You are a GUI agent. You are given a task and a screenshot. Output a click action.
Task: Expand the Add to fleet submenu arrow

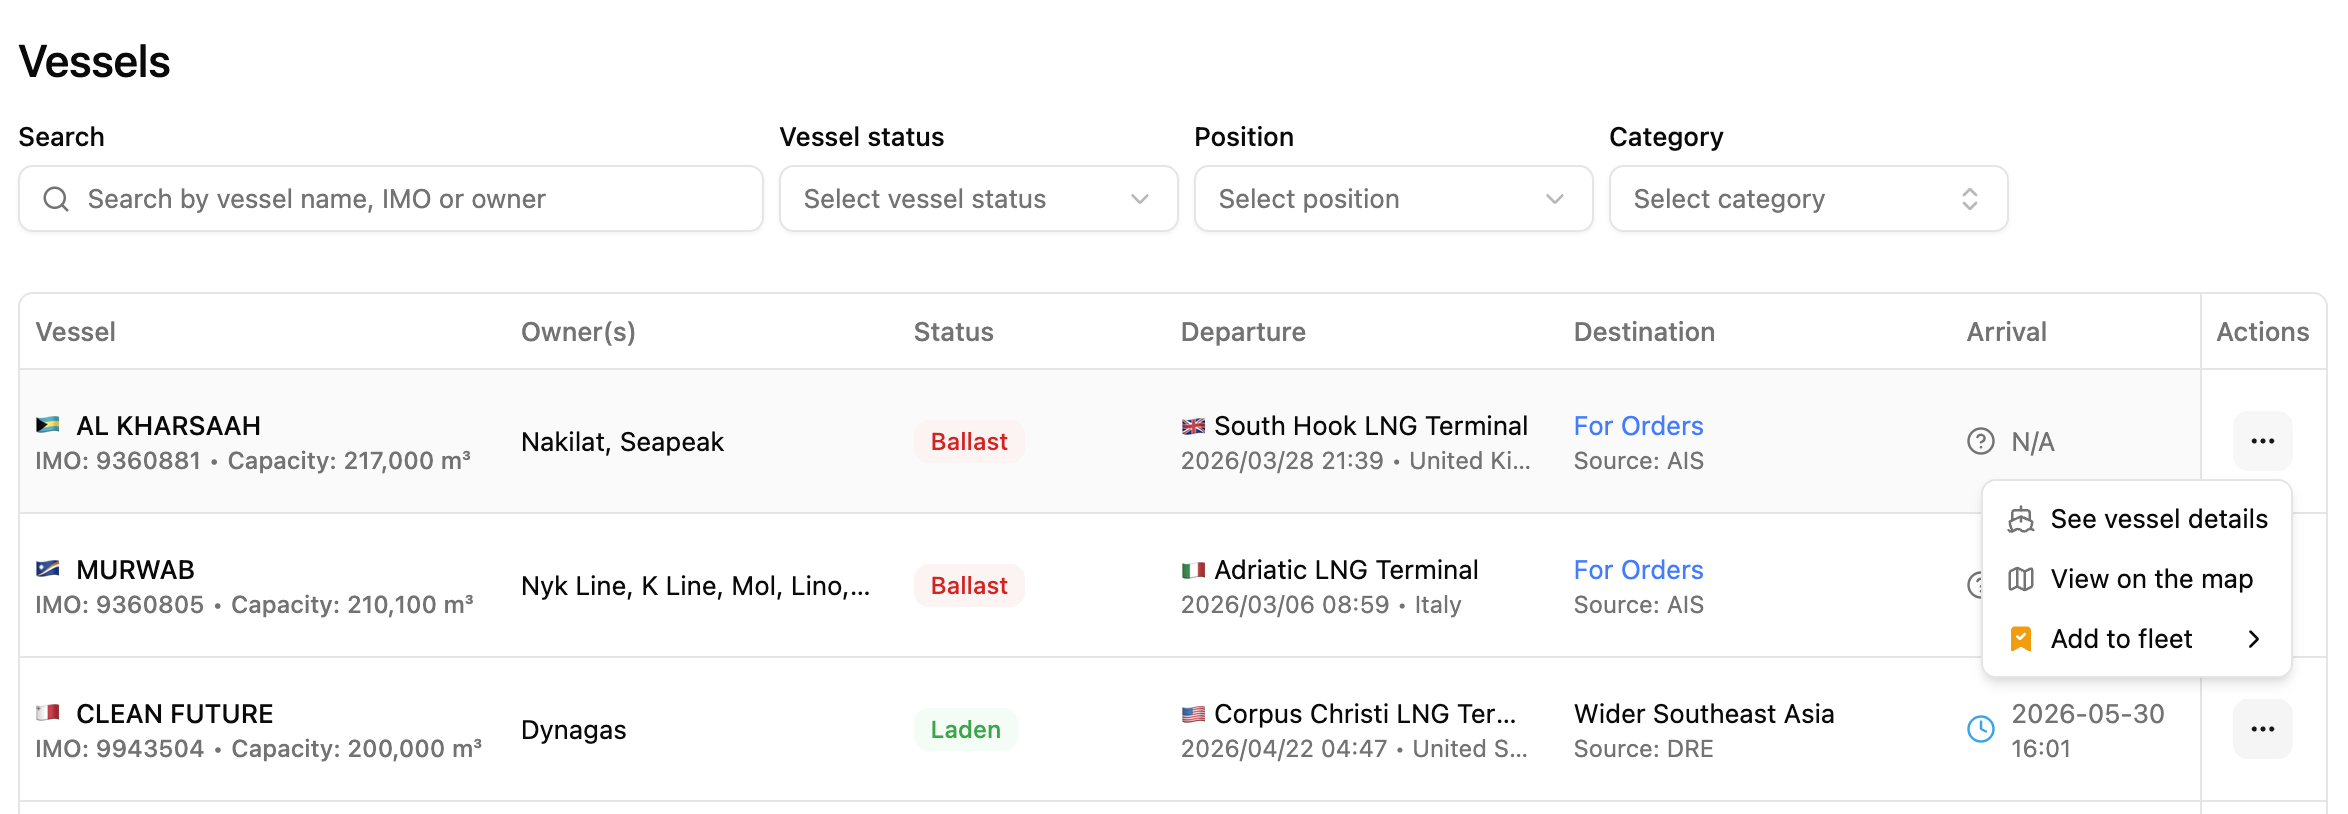(2254, 639)
